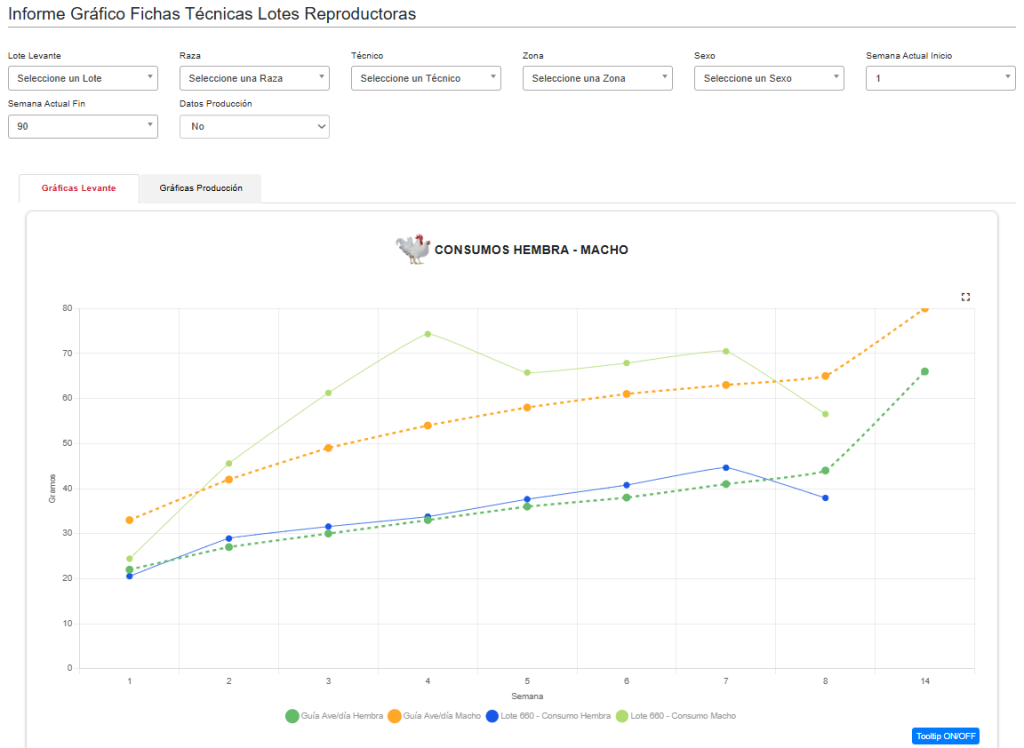Click the hen icon beside the chart title
Image resolution: width=1024 pixels, height=748 pixels.
click(413, 249)
